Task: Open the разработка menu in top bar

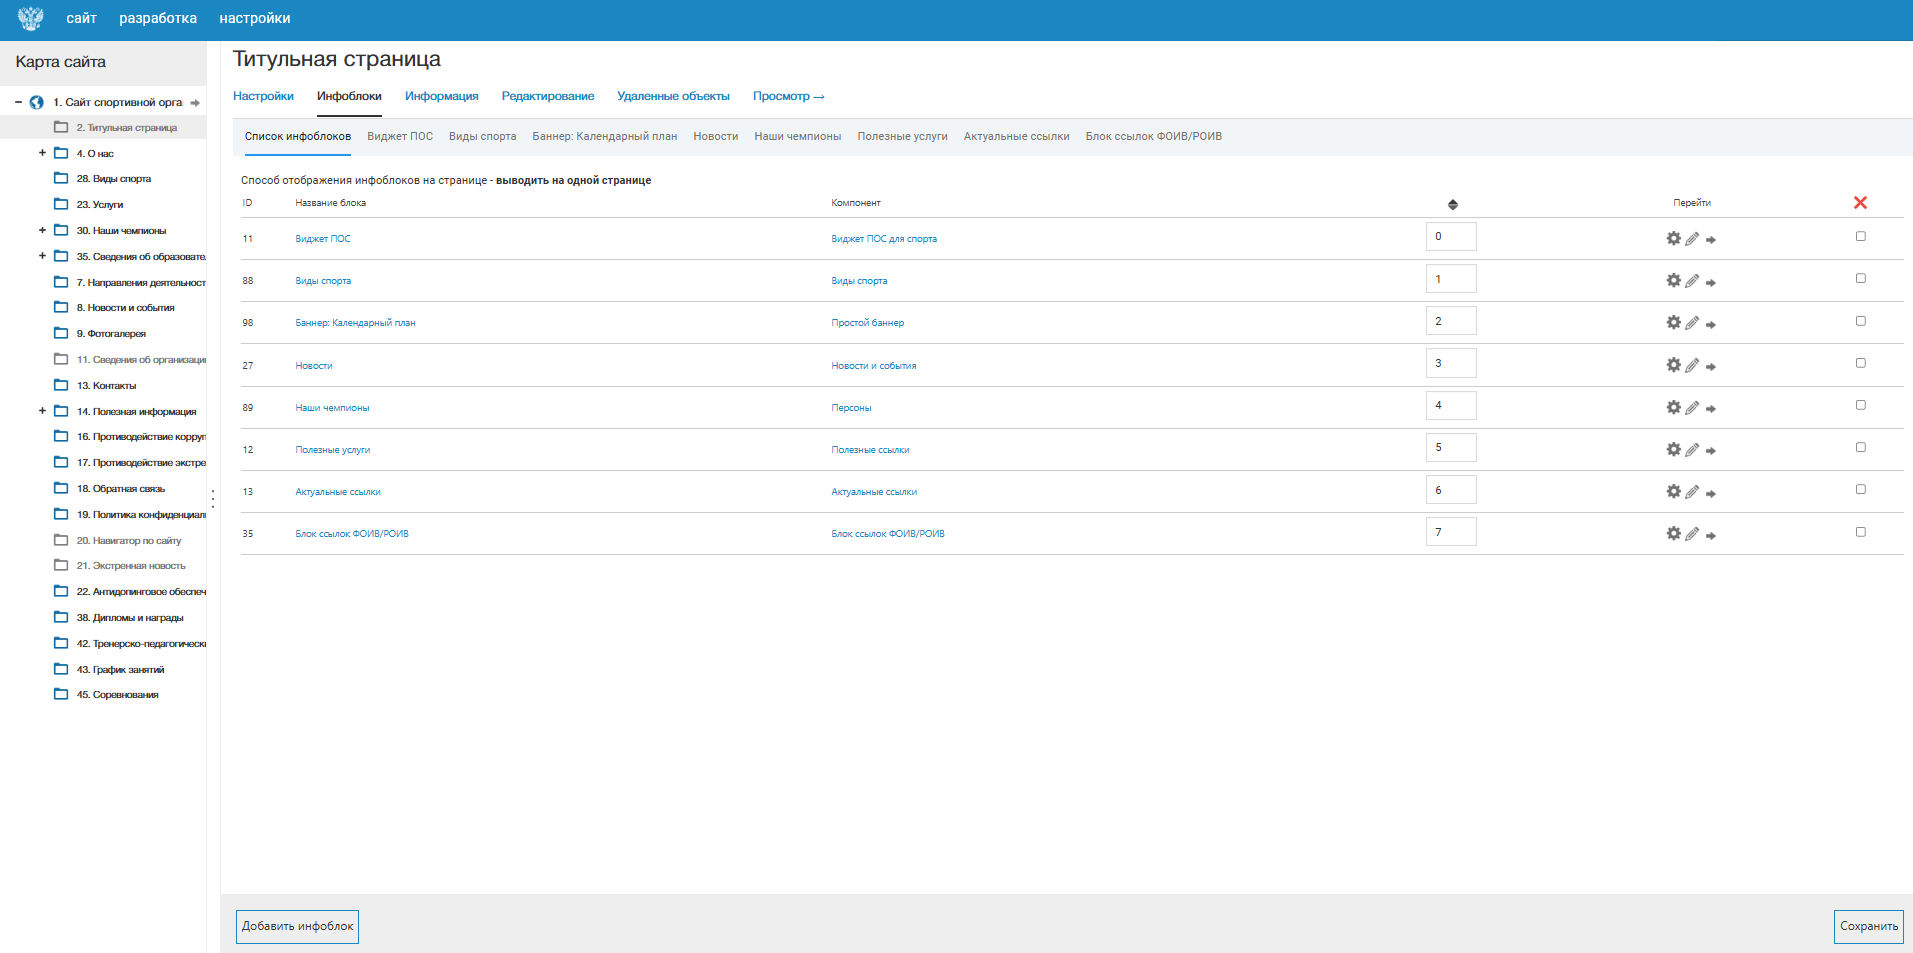Action: (158, 19)
